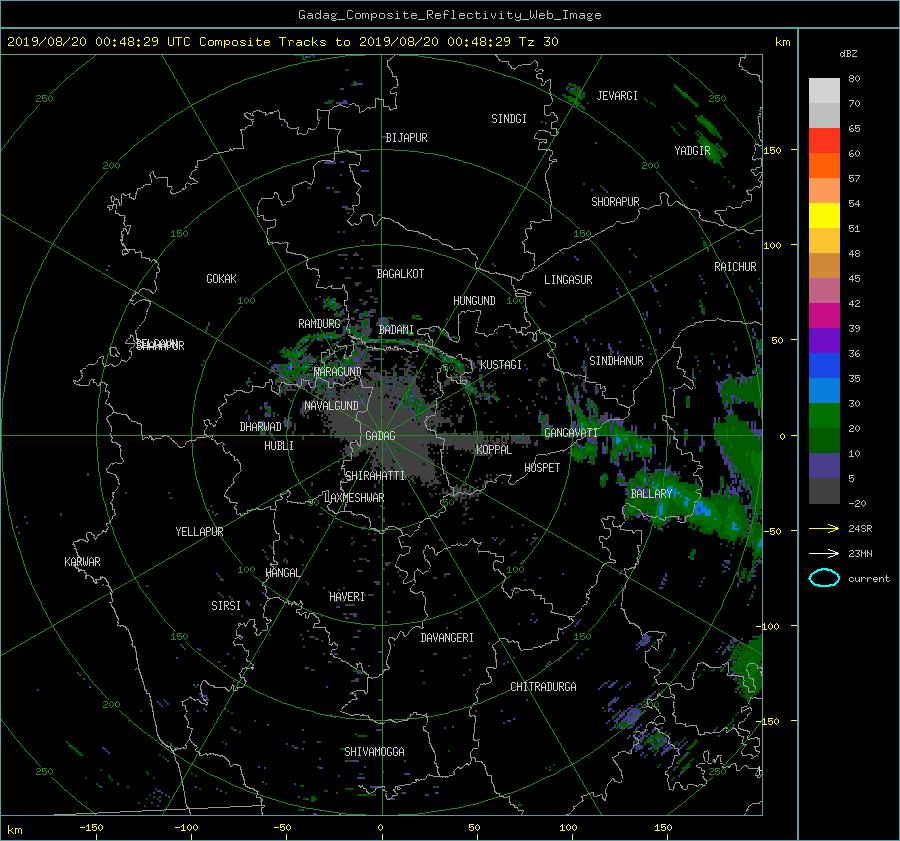Click the SHIRAHATTI label
Viewport: 900px width, 841px height.
[x=375, y=476]
